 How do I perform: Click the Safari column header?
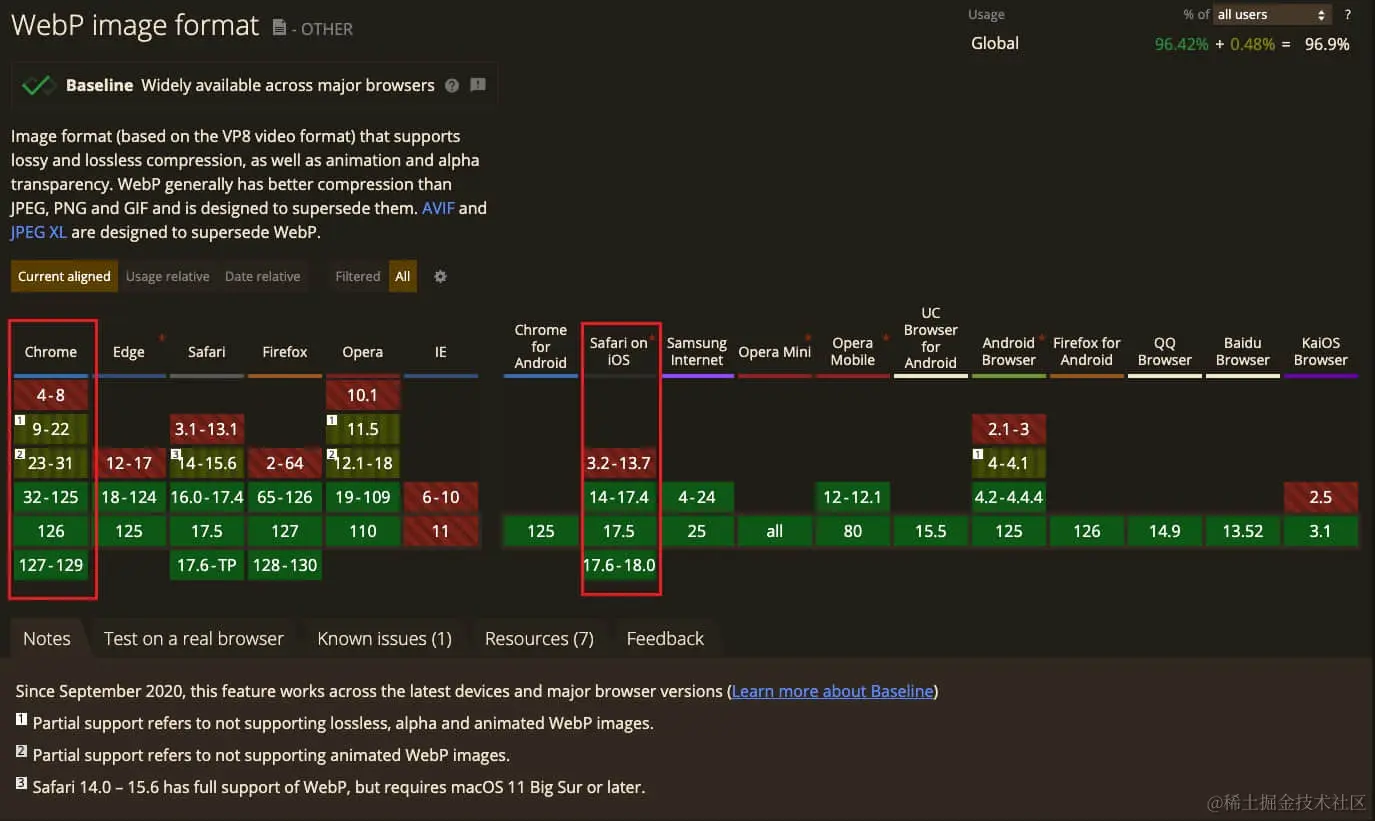click(207, 352)
